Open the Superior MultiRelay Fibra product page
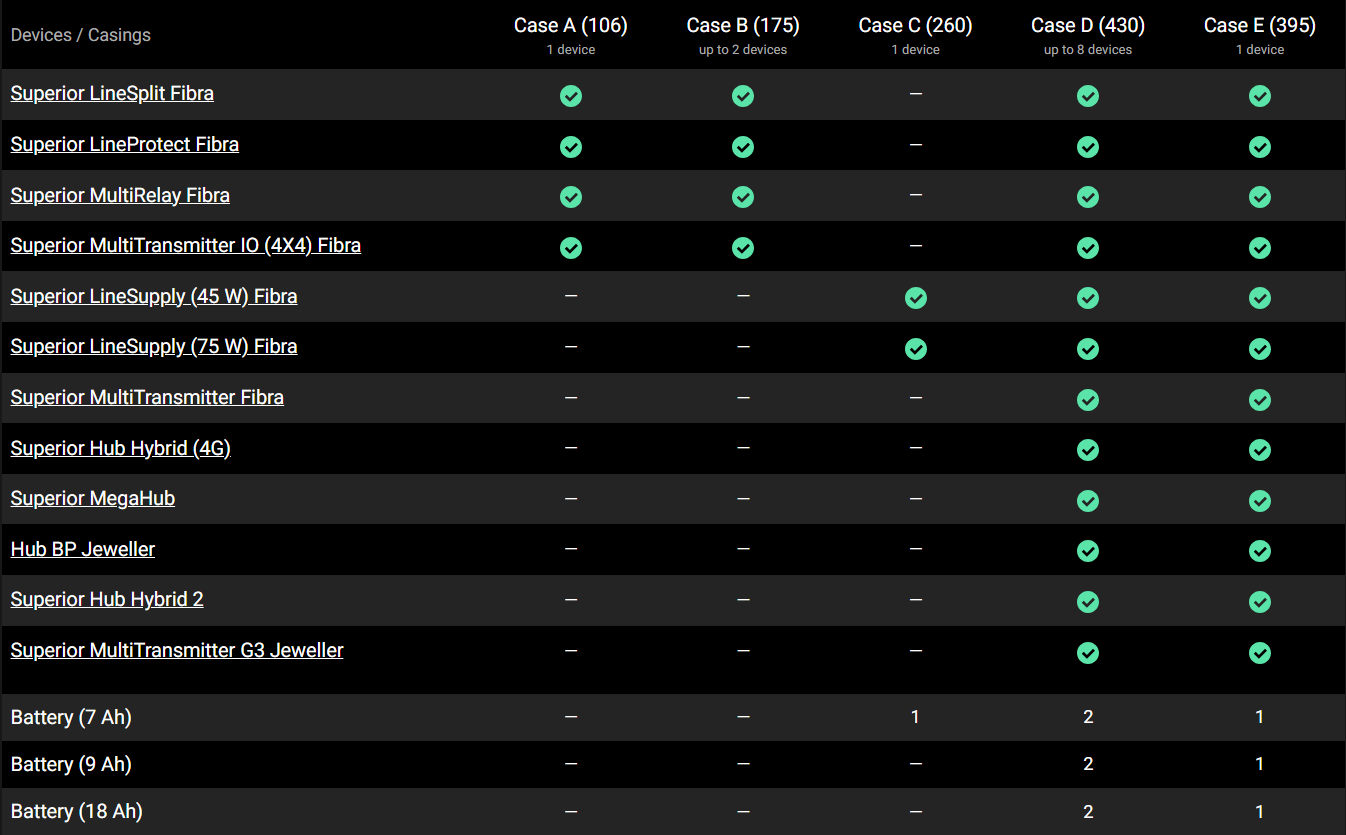The image size is (1346, 835). point(120,196)
